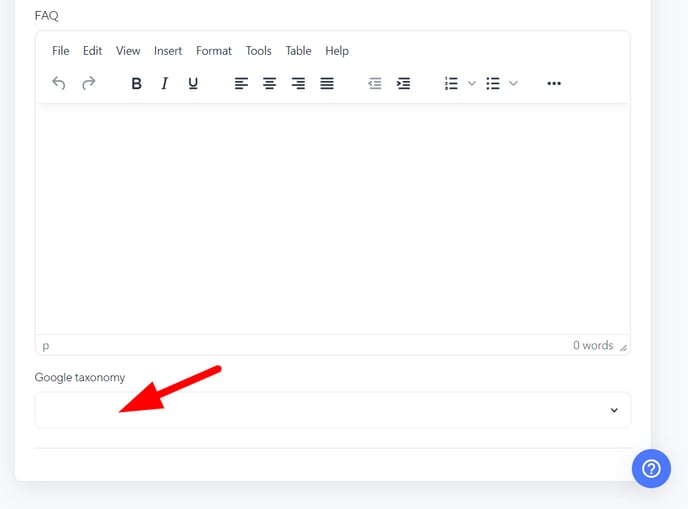Toggle bold formatting

pos(137,84)
